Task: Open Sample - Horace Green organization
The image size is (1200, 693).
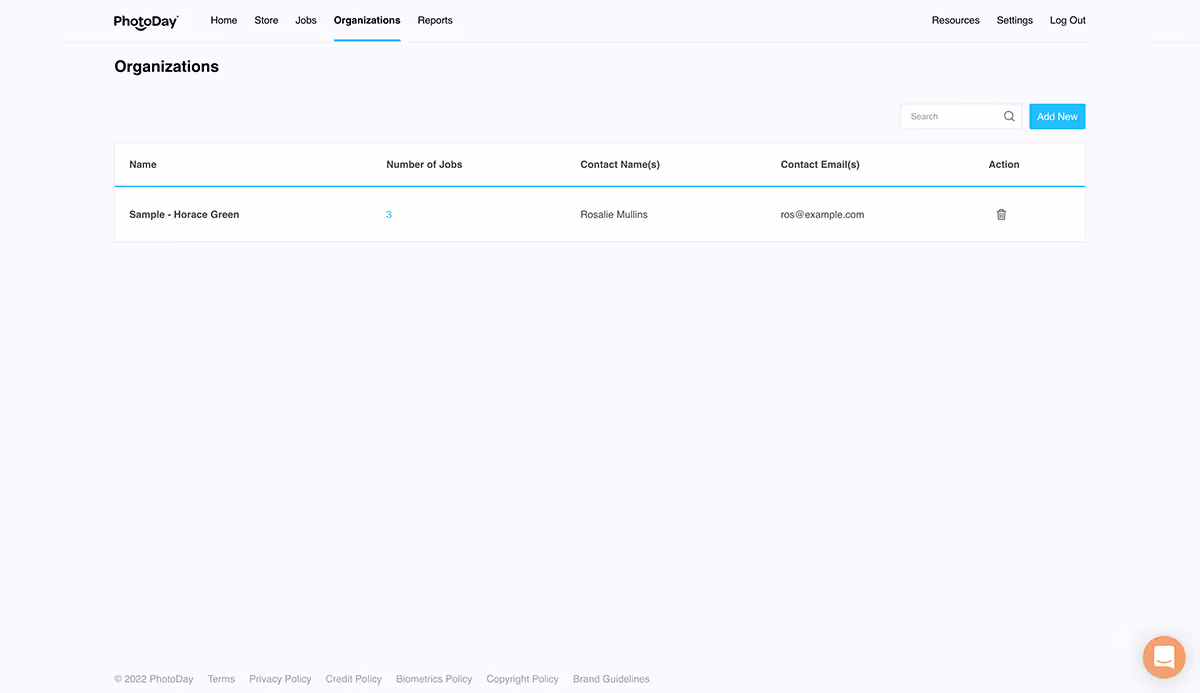Action: click(184, 214)
